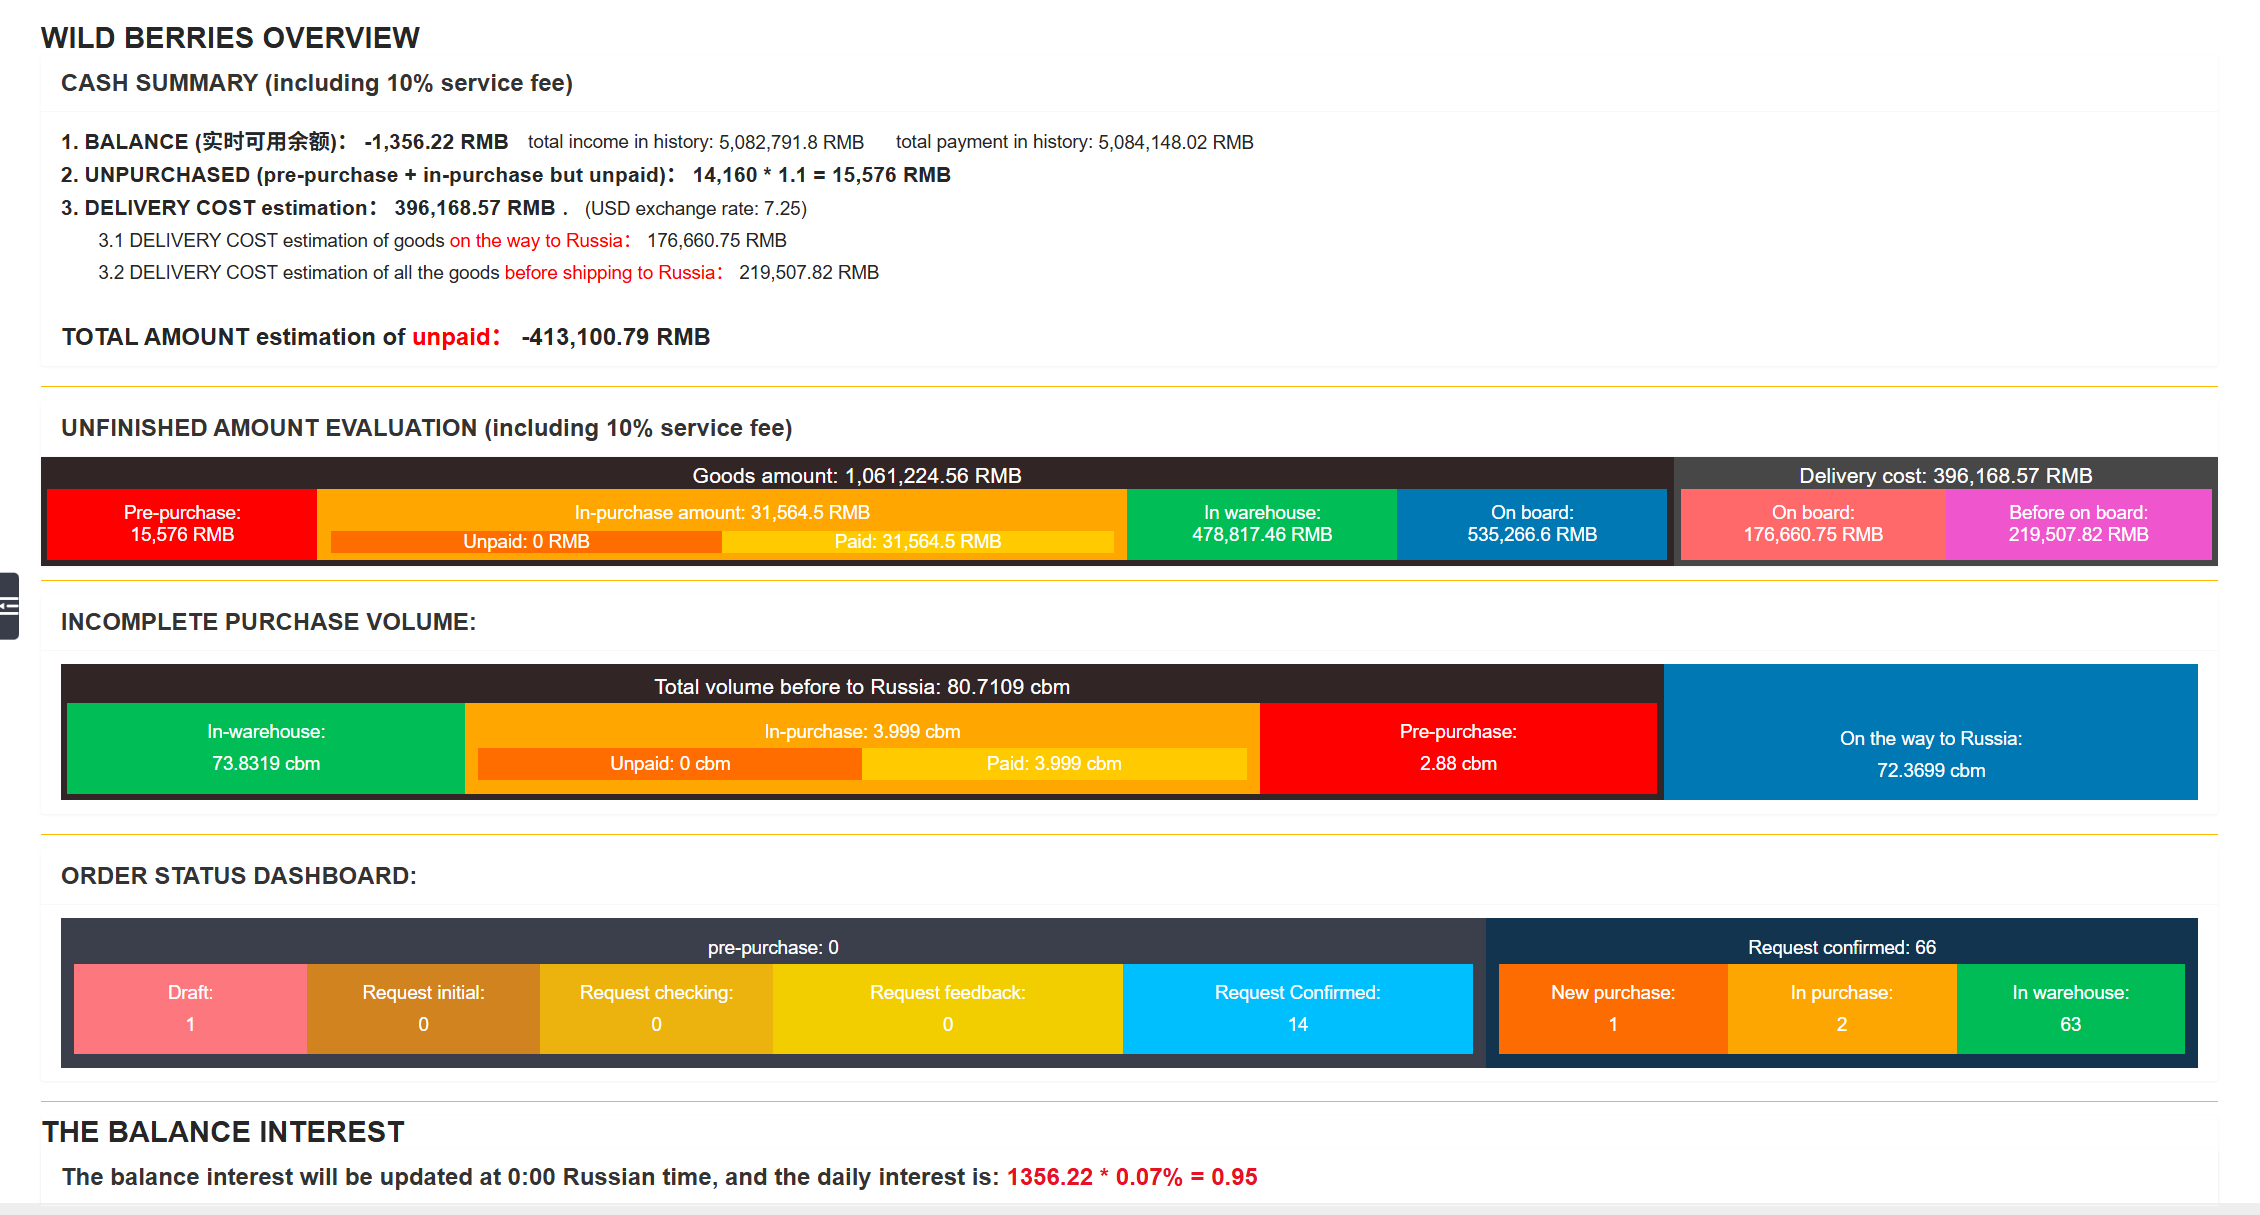This screenshot has width=2260, height=1215.
Task: Click red 'on the way to Russia' text
Action: tap(537, 240)
